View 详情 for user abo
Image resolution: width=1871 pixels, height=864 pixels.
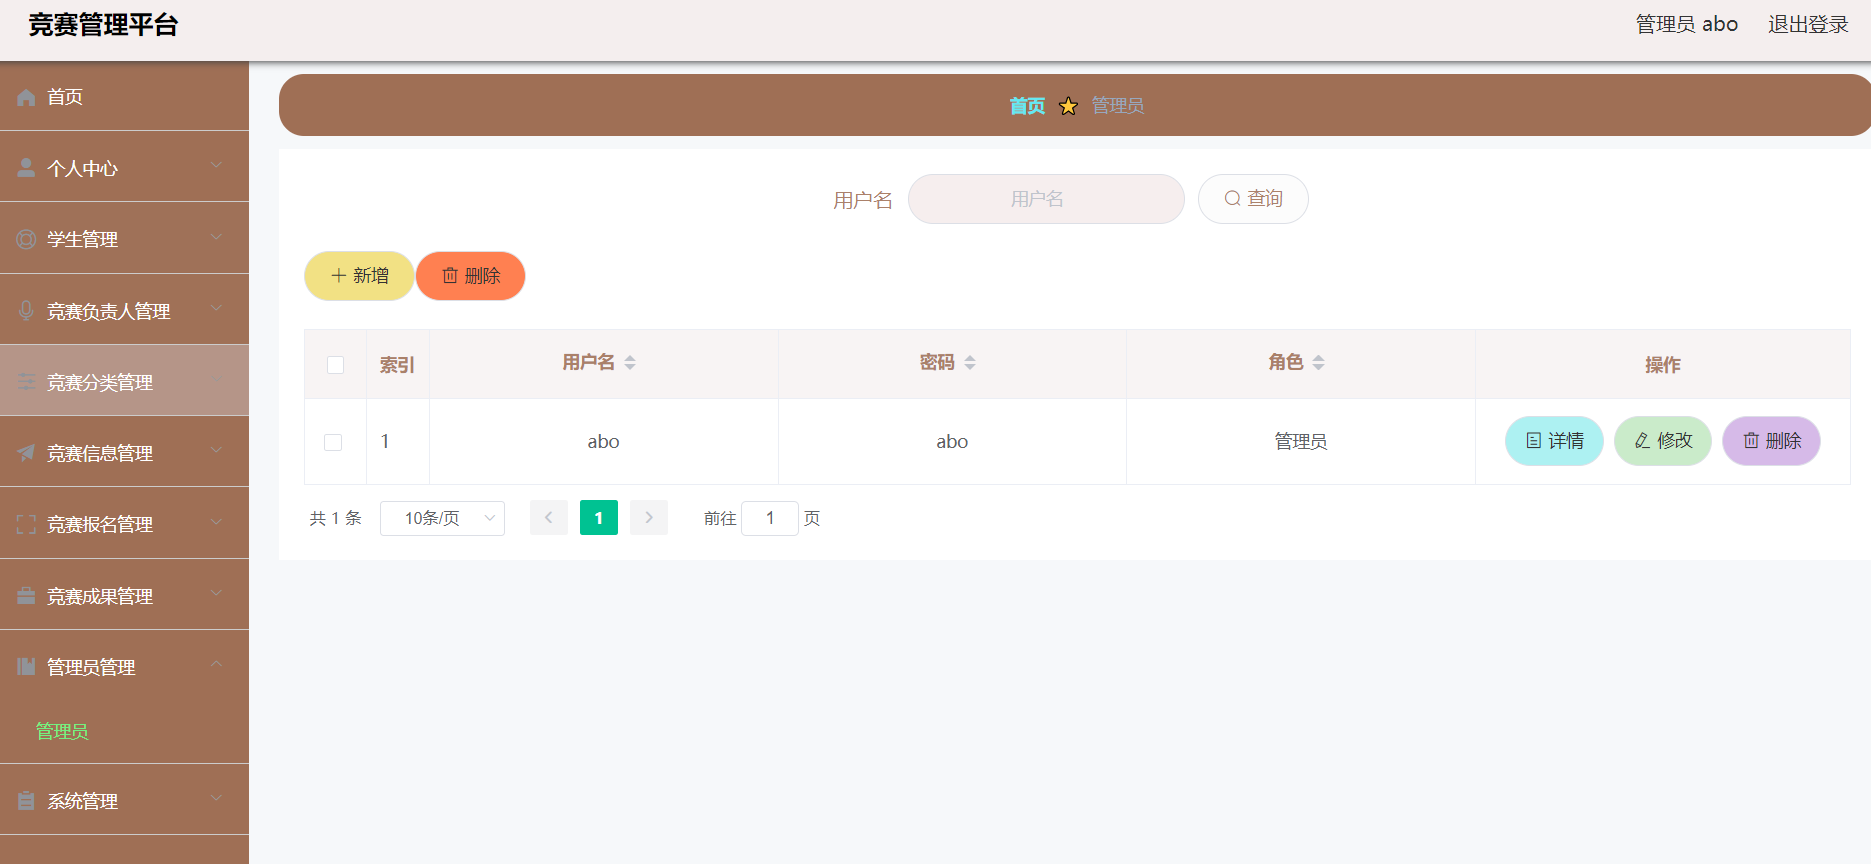(1554, 441)
